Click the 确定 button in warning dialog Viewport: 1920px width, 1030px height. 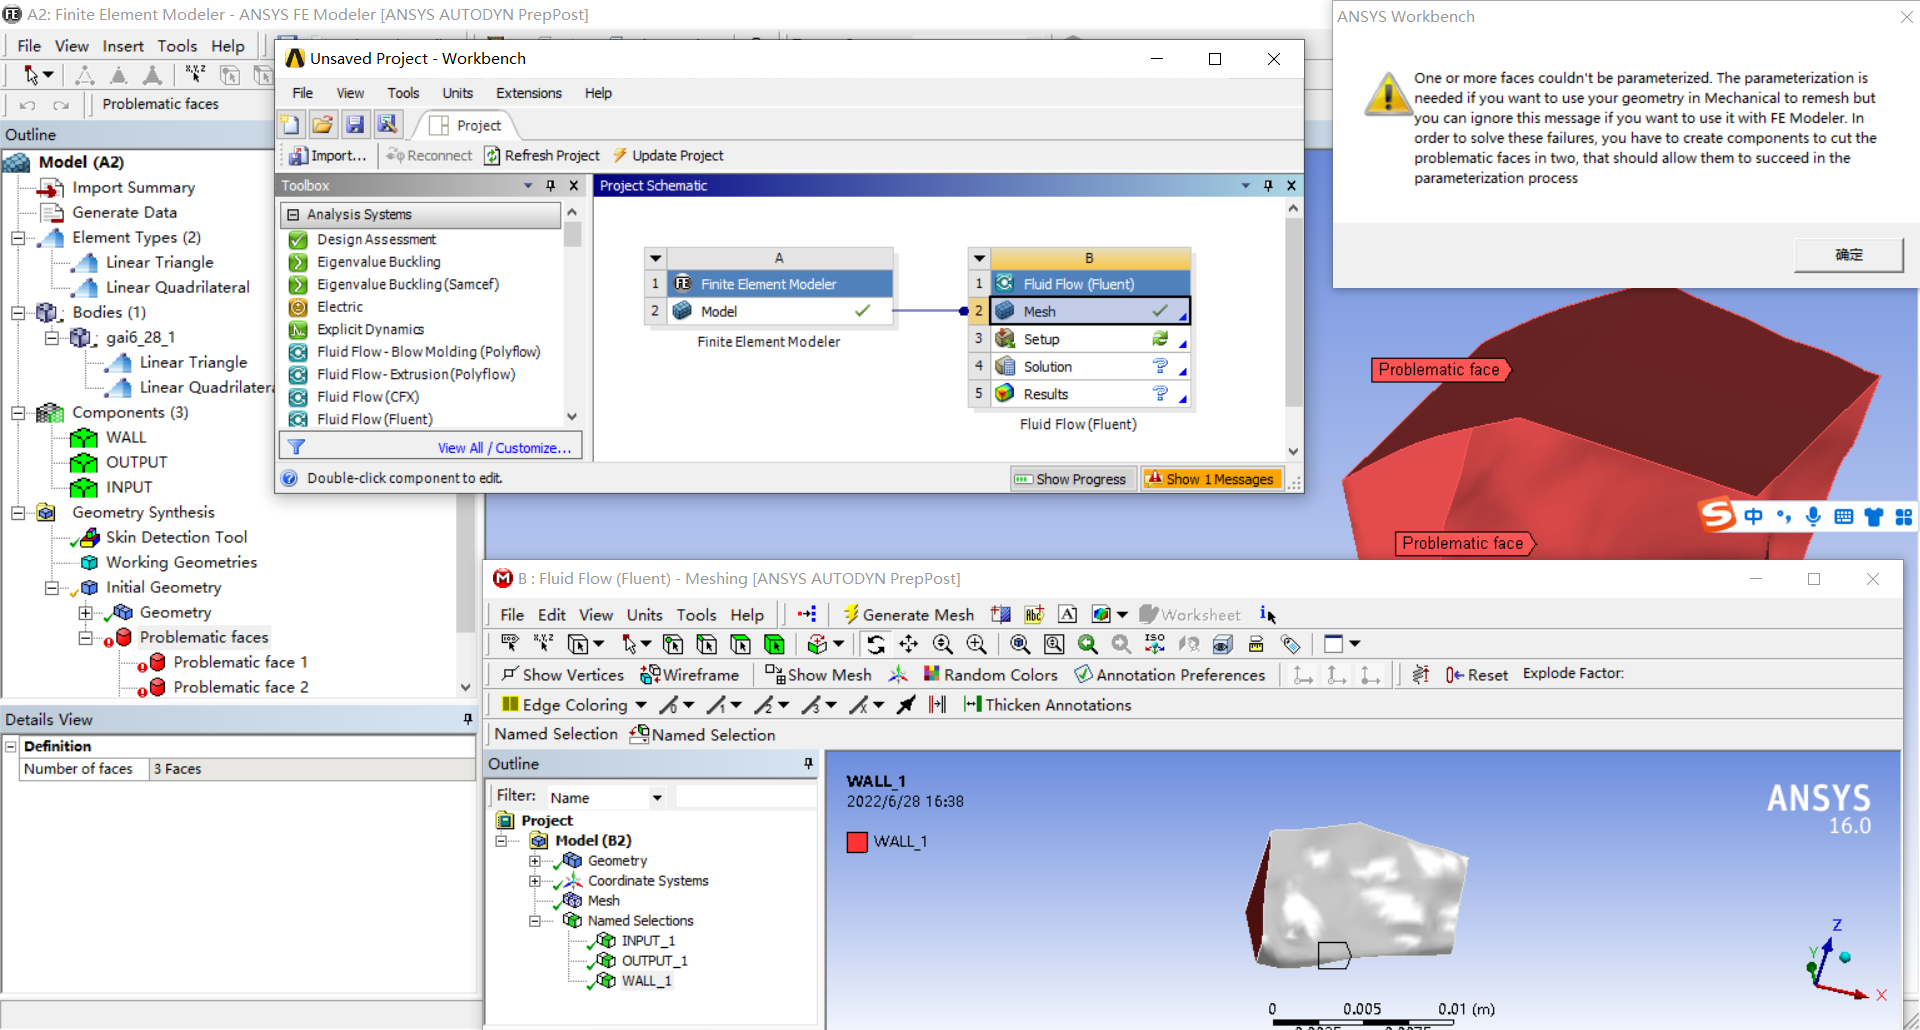tap(1848, 255)
